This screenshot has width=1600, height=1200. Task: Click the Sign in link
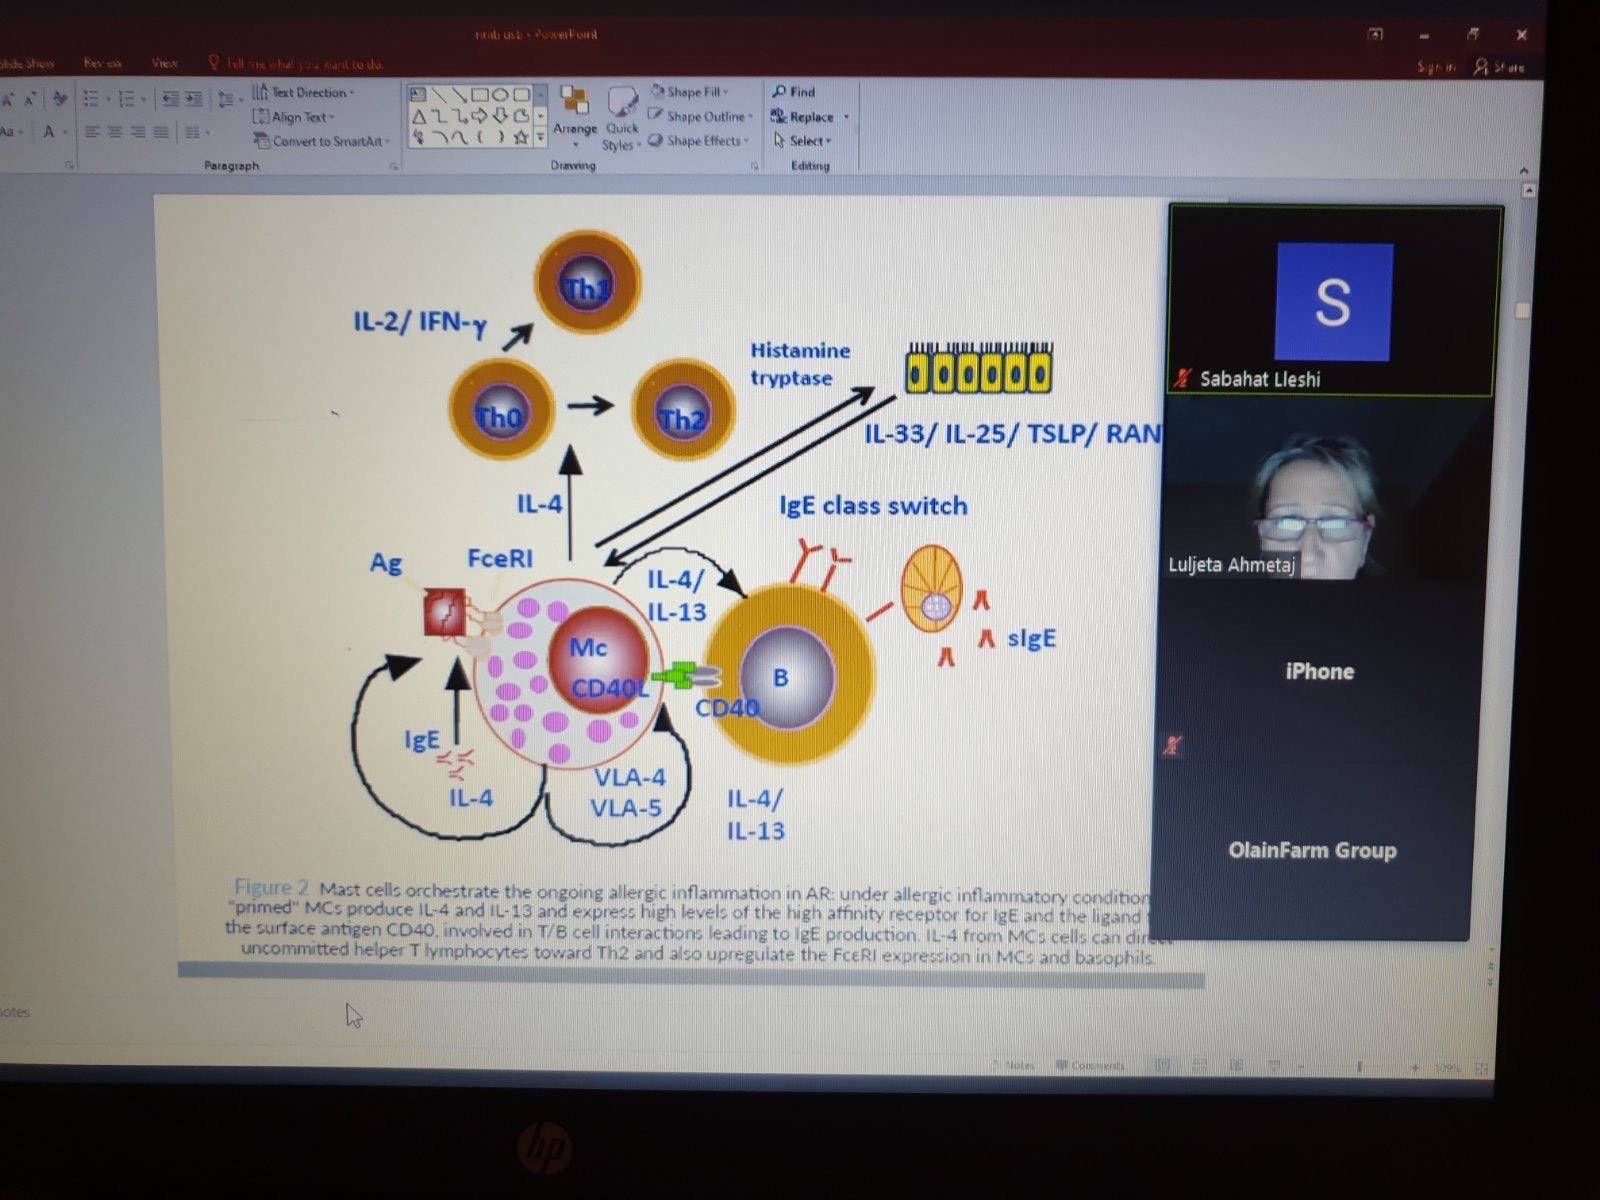pos(1435,67)
